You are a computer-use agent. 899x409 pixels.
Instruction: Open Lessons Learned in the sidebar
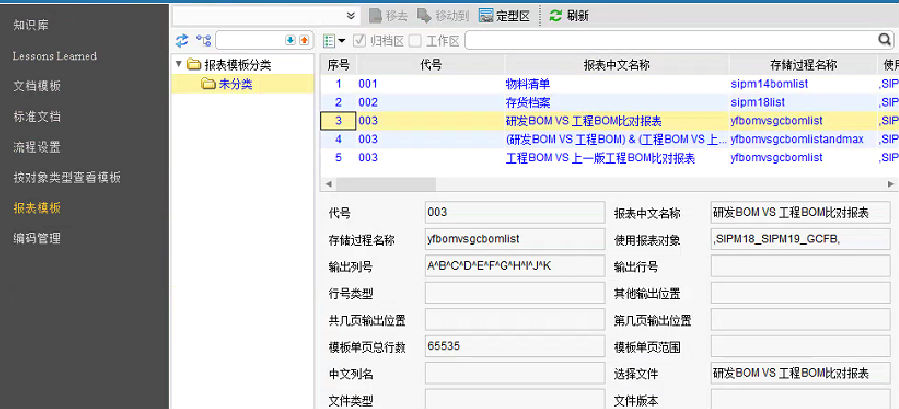54,56
